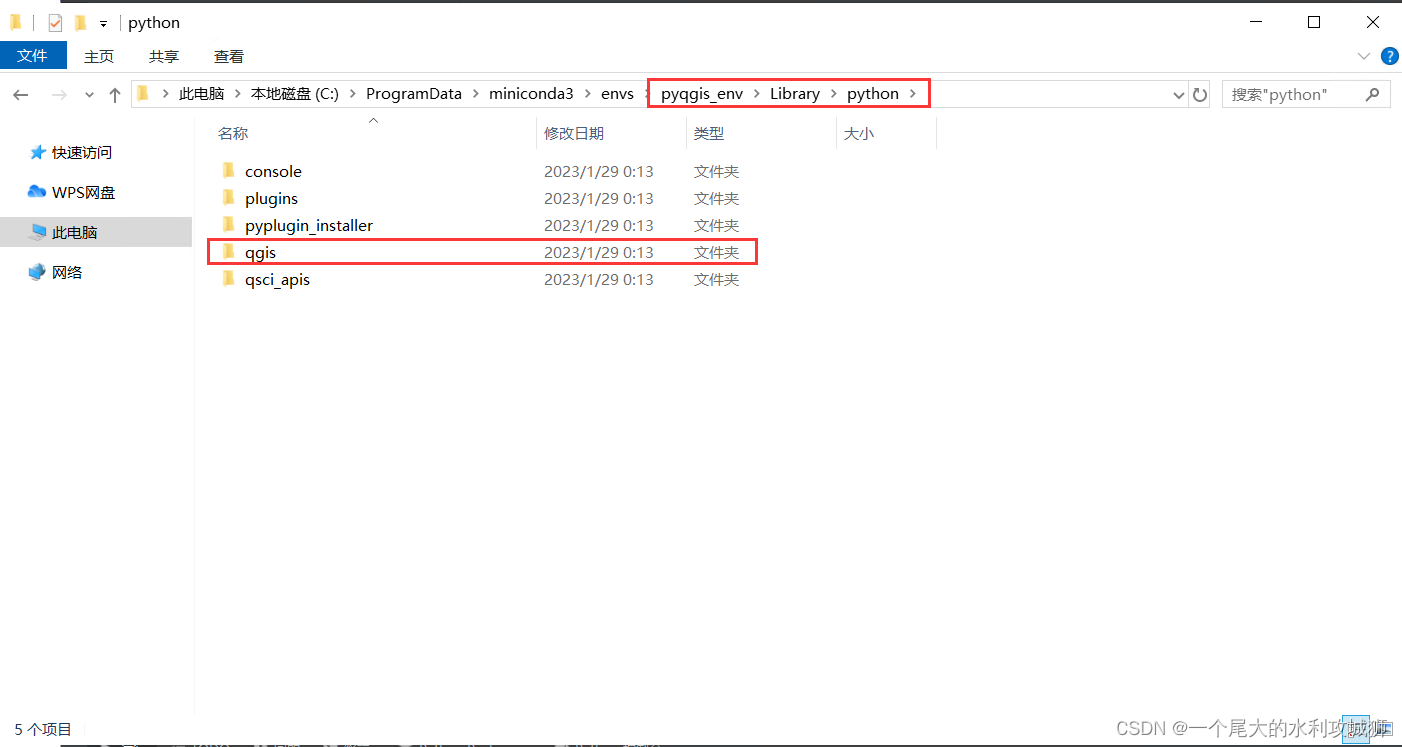Select the console folder name
The height and width of the screenshot is (747, 1402).
coord(273,172)
